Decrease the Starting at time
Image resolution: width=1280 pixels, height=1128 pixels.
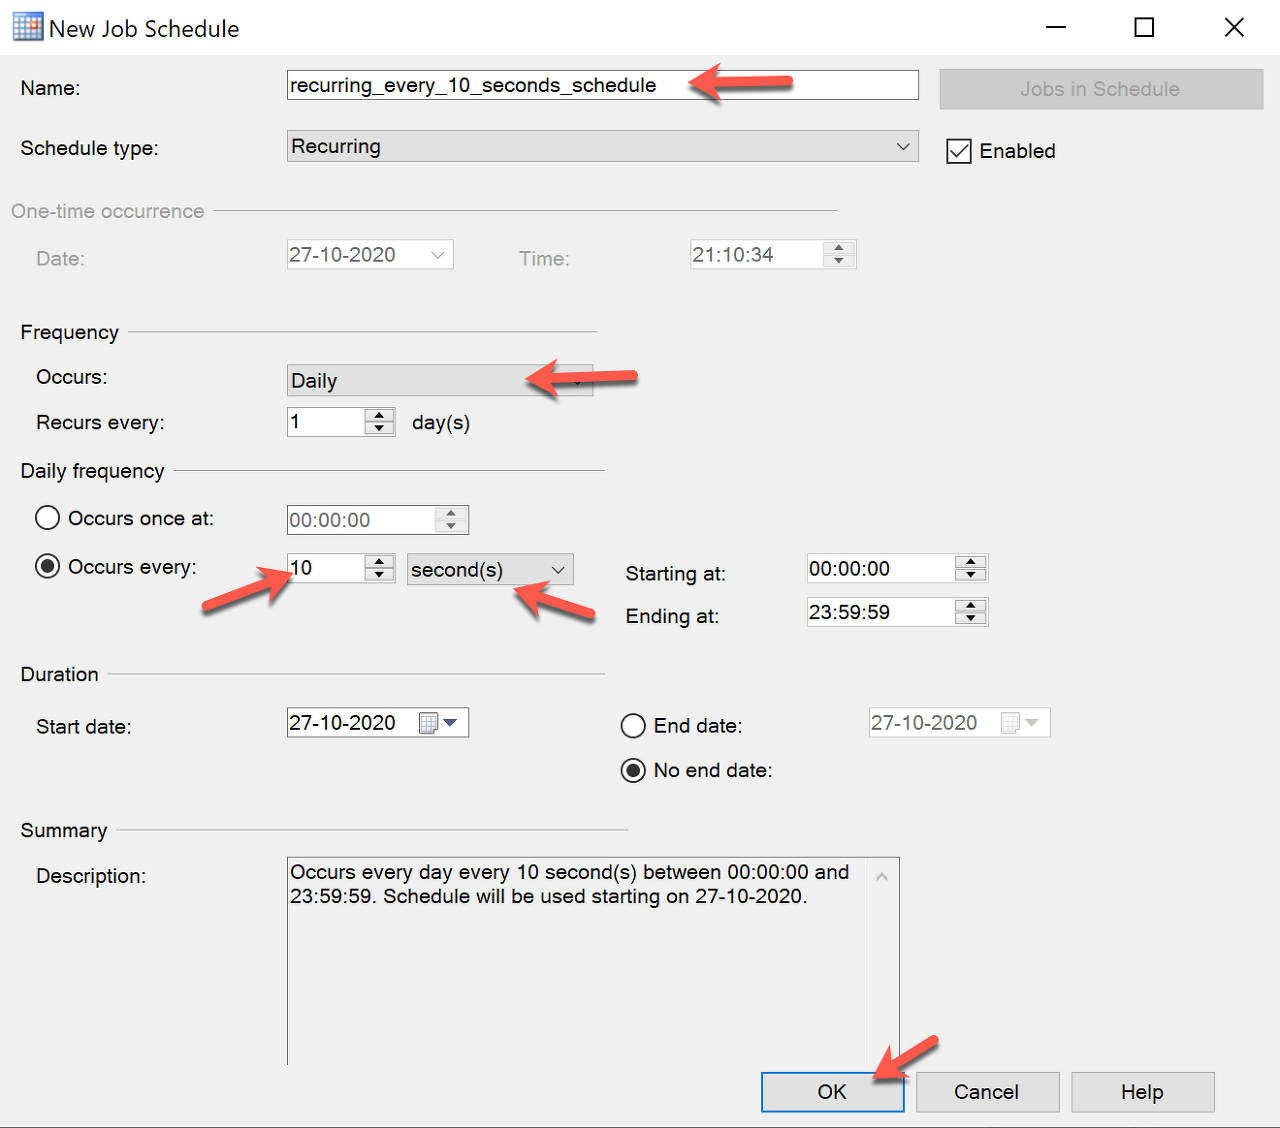click(x=970, y=575)
